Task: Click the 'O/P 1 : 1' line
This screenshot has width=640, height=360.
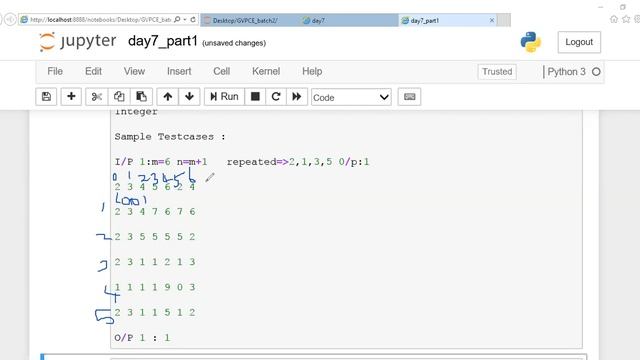Action: click(142, 338)
